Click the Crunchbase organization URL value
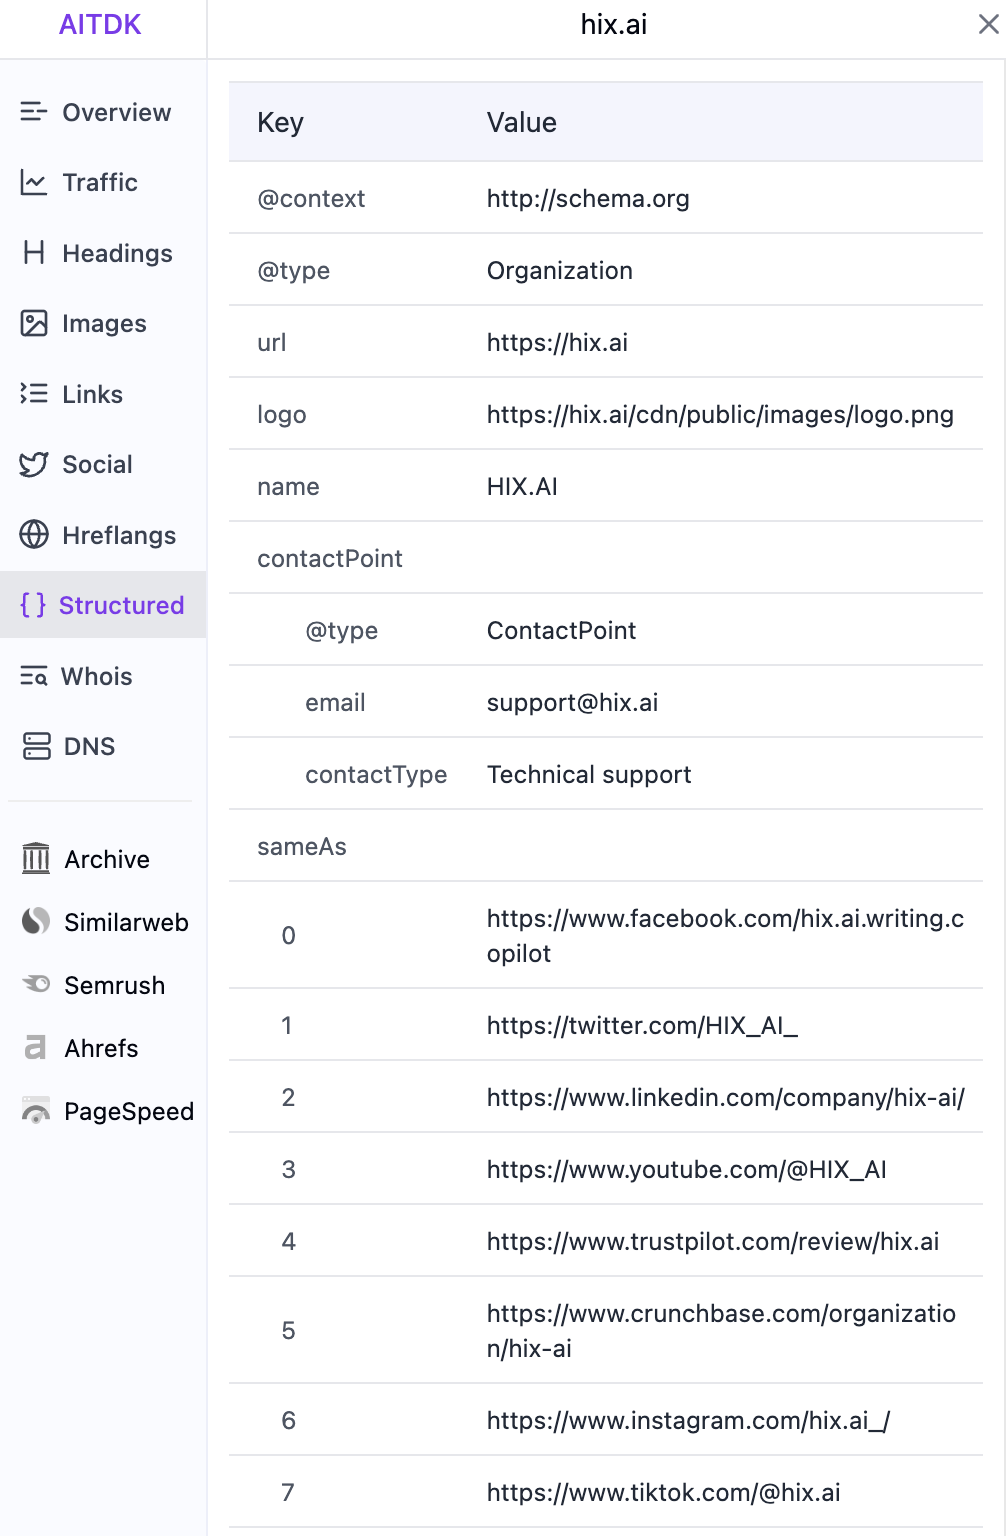Screen dimensions: 1006x1536 (x=722, y=1330)
